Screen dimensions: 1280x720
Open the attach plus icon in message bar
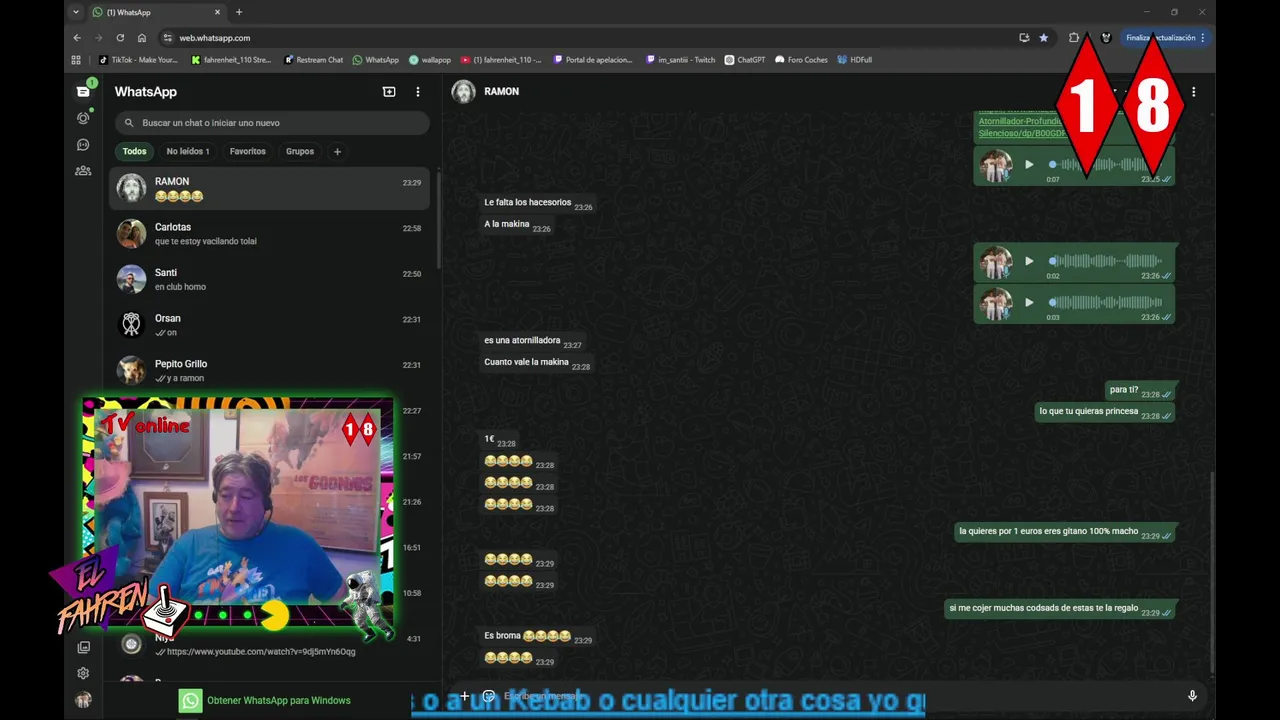[464, 696]
